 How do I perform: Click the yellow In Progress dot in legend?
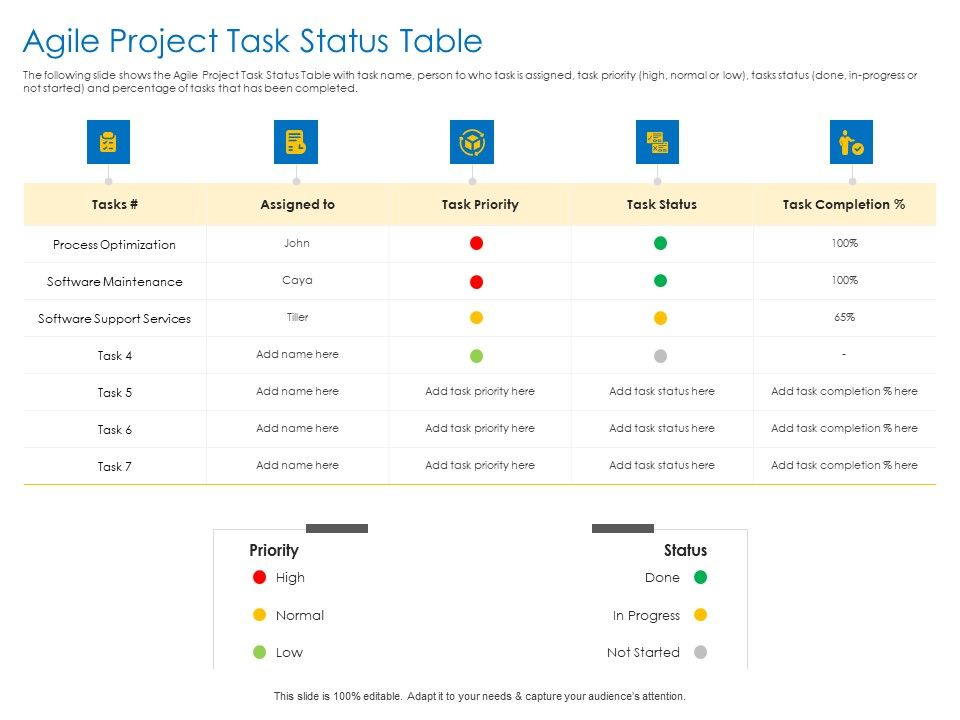[700, 615]
